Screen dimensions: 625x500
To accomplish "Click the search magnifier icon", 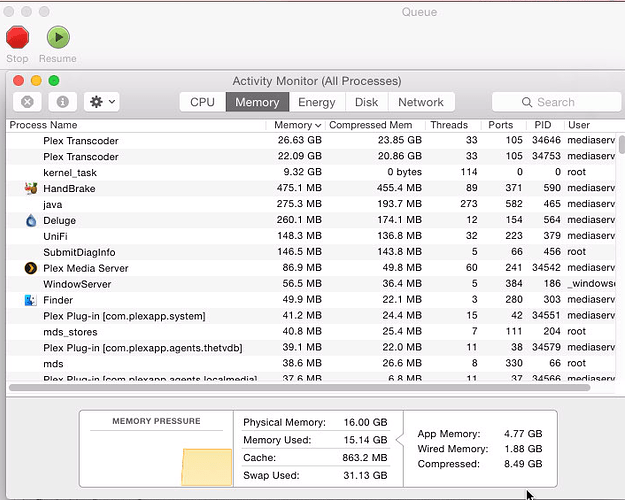I will point(527,102).
